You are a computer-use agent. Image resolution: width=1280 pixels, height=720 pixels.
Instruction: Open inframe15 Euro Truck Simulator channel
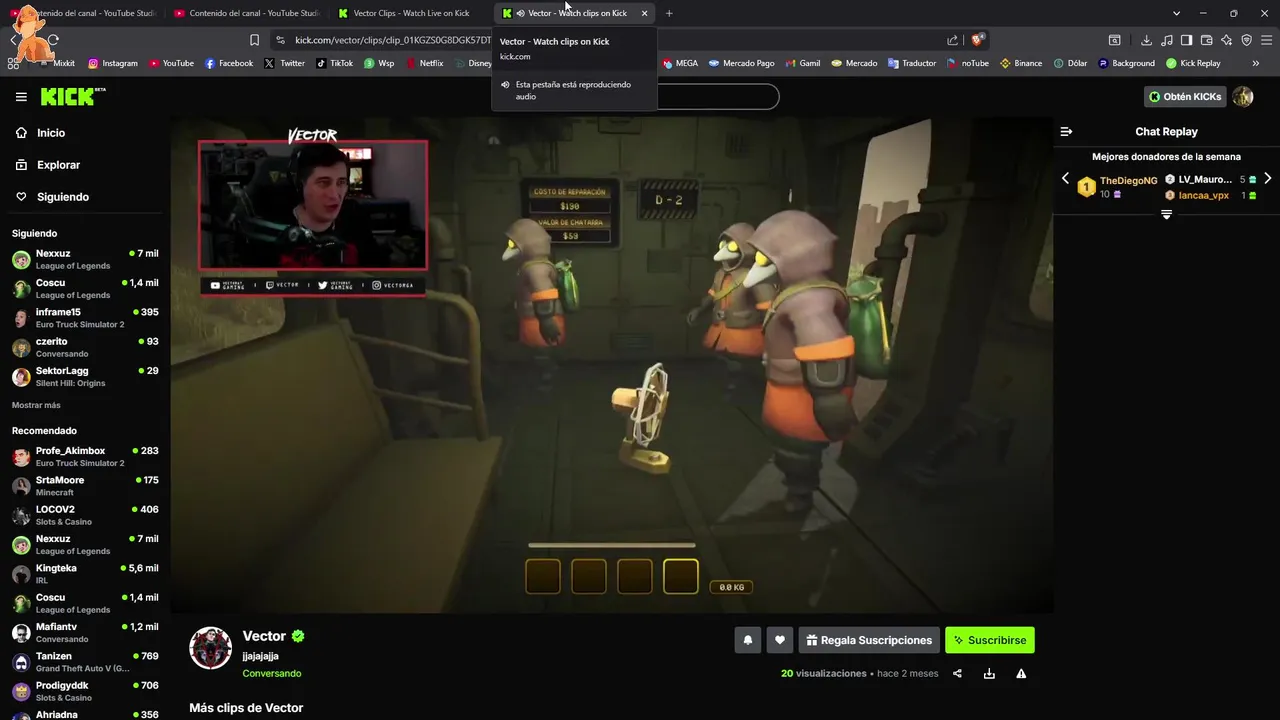coord(85,318)
